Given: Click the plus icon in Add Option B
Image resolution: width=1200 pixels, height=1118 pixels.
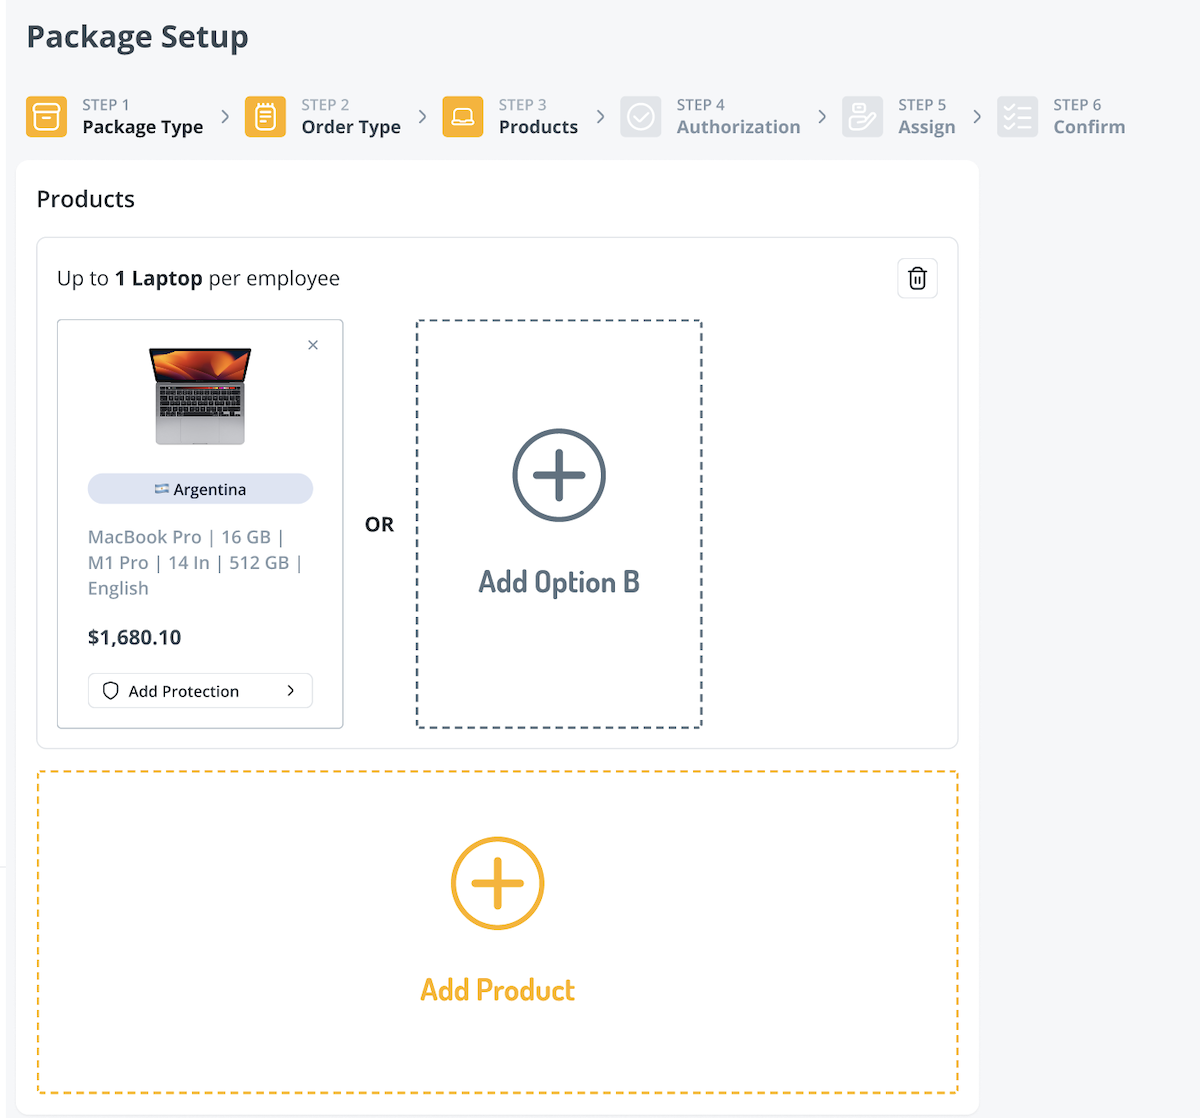Looking at the screenshot, I should tap(558, 475).
